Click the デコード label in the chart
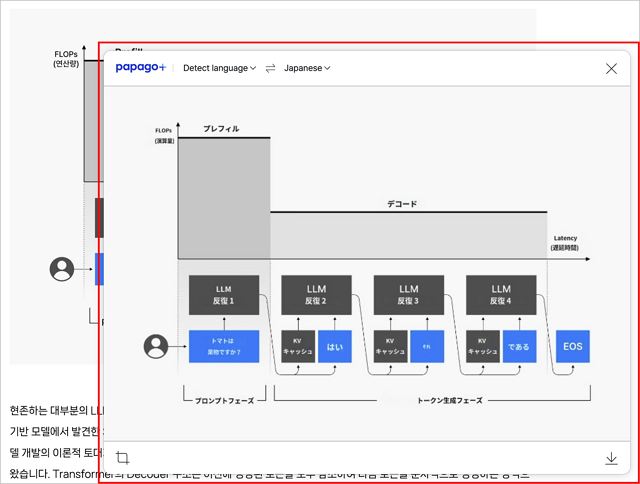This screenshot has width=640, height=484. click(x=402, y=204)
